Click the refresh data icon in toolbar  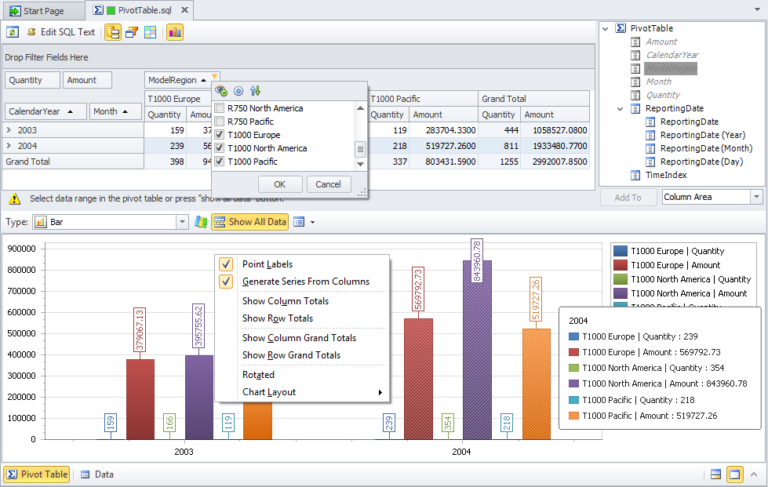click(x=12, y=32)
